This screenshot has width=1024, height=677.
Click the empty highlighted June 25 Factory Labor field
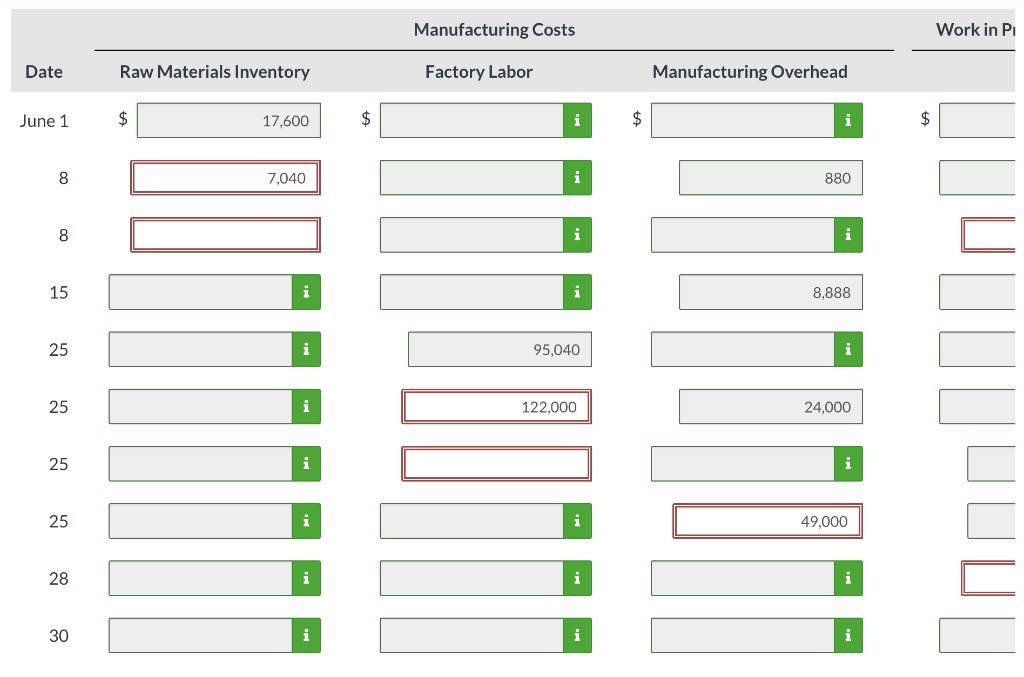[x=496, y=463]
